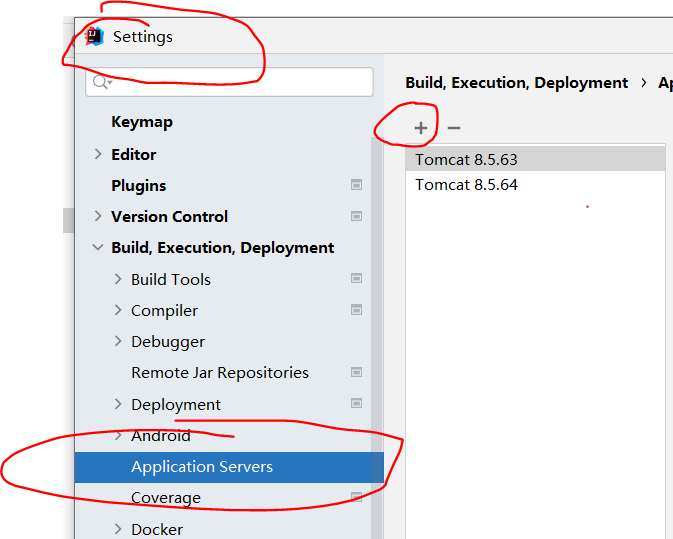Focus the settings search field

coord(240,82)
